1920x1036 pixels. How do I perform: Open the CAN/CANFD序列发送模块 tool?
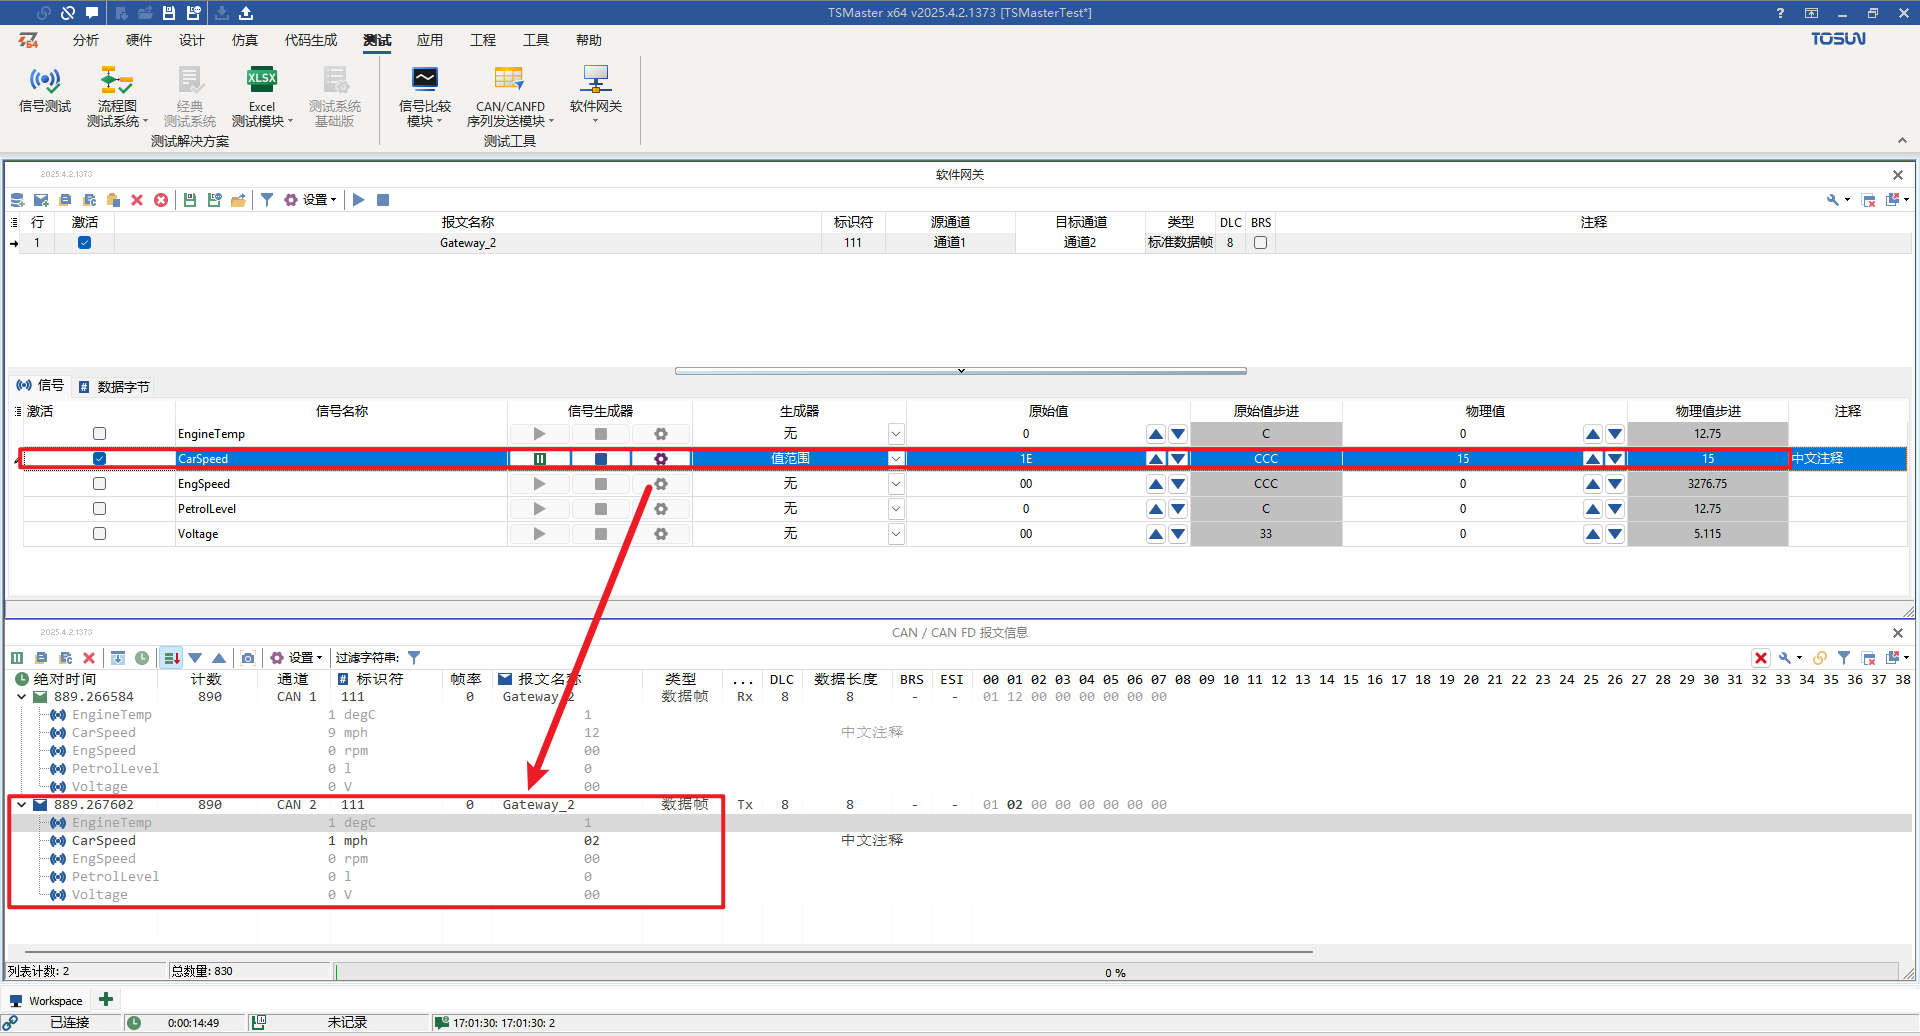510,95
